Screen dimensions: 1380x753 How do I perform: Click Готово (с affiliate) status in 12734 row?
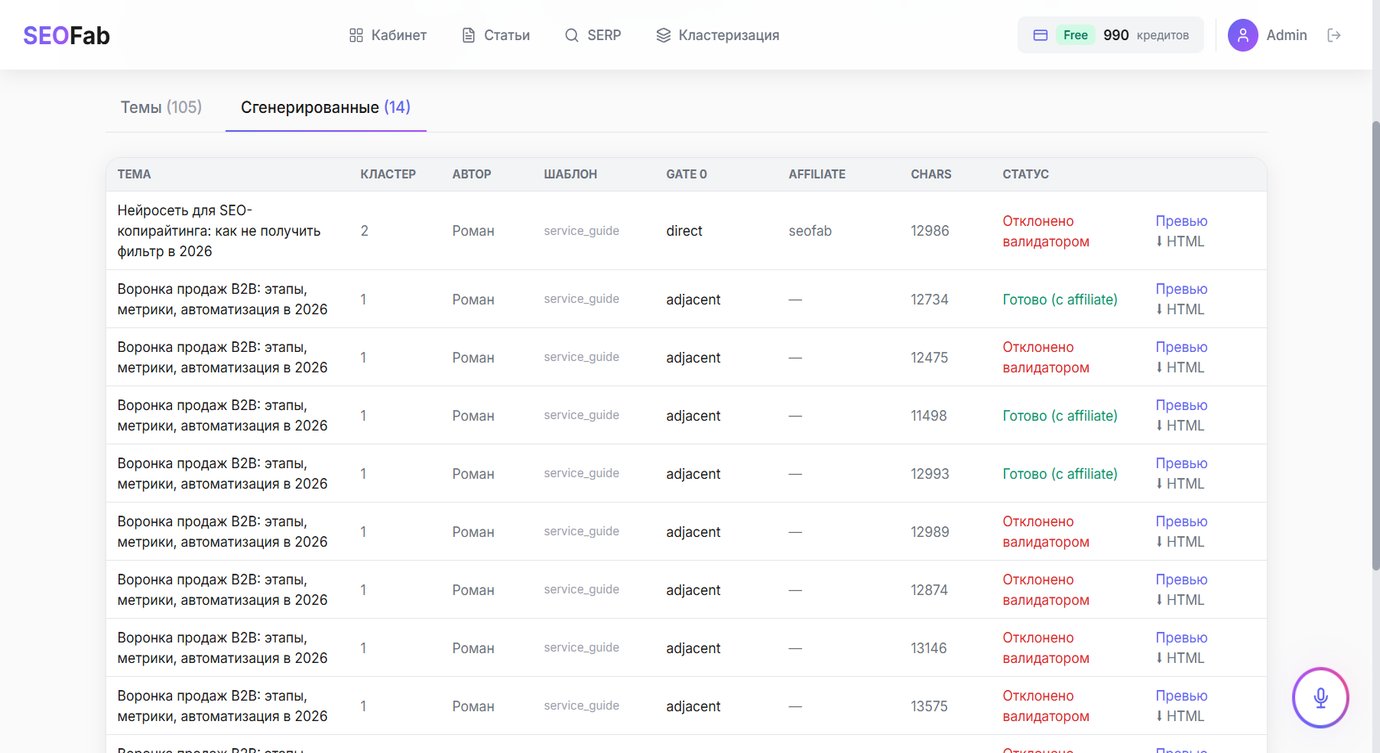pos(1060,299)
